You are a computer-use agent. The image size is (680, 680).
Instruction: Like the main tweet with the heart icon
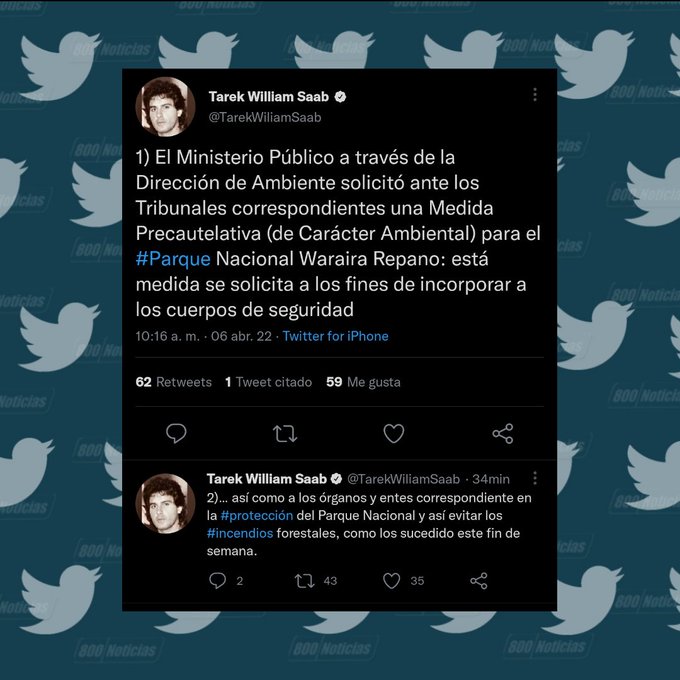click(x=394, y=433)
